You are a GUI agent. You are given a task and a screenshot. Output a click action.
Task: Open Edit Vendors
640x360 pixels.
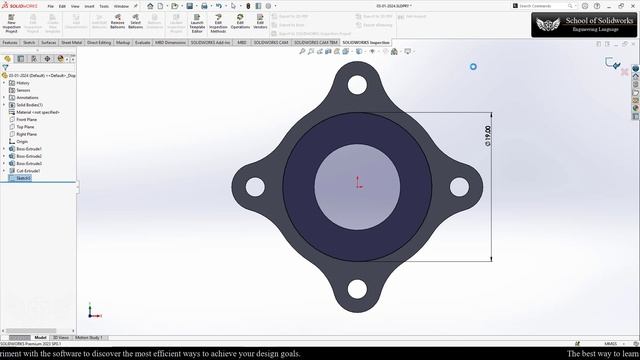coord(260,21)
